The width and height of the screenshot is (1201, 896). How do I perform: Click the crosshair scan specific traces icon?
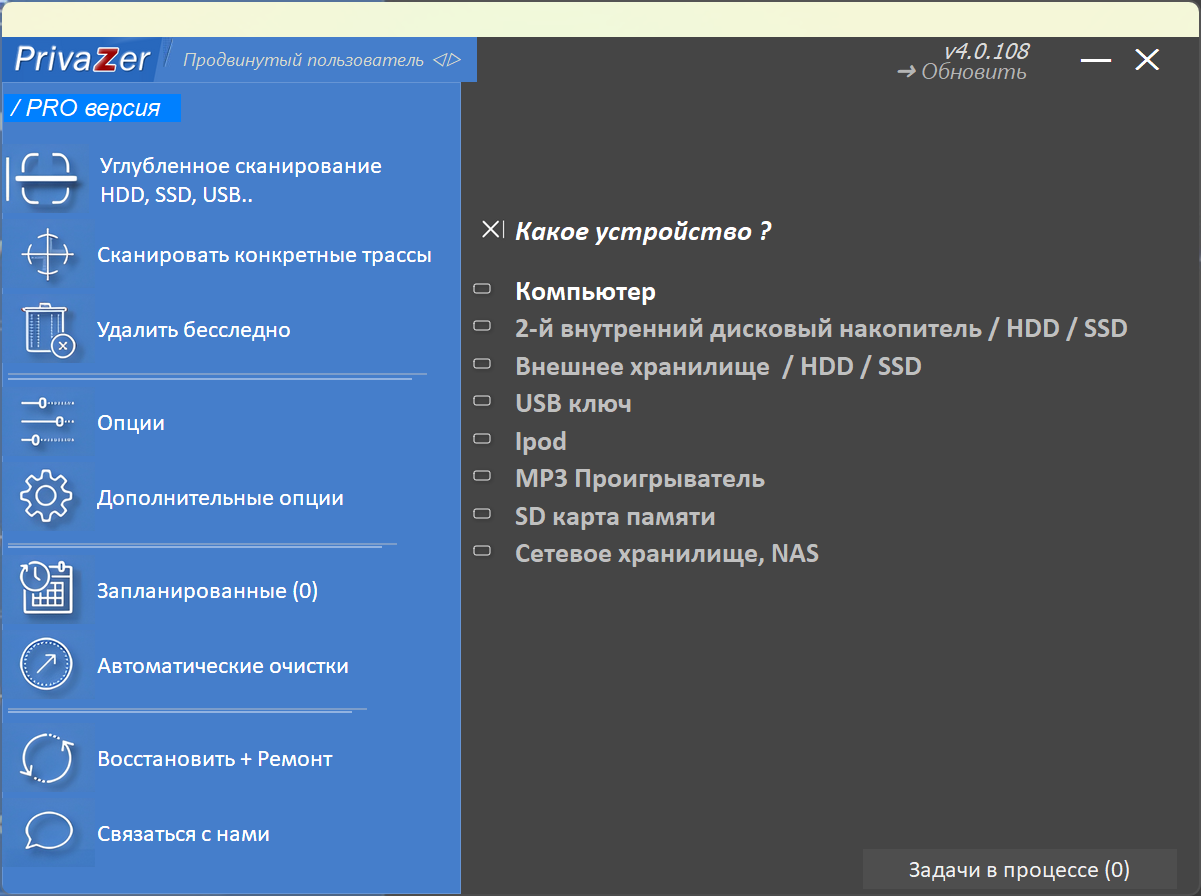(x=47, y=254)
